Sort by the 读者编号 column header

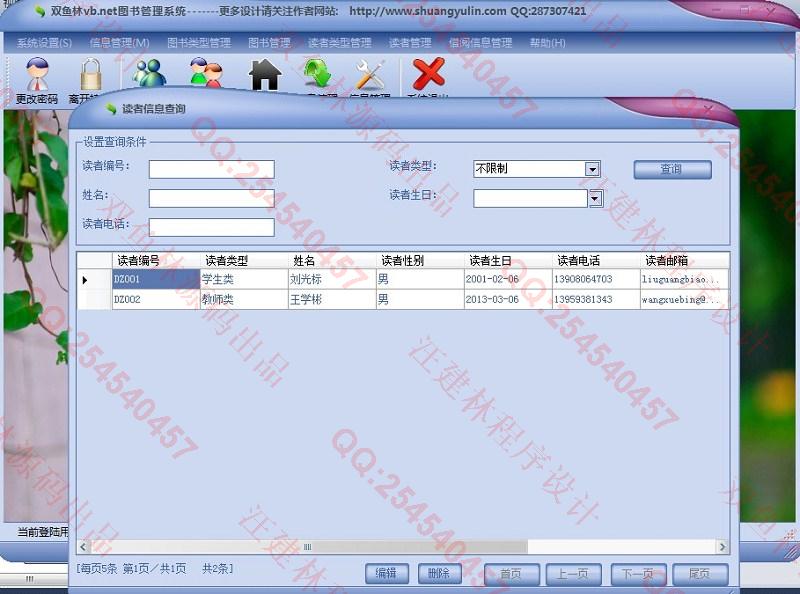[156, 261]
